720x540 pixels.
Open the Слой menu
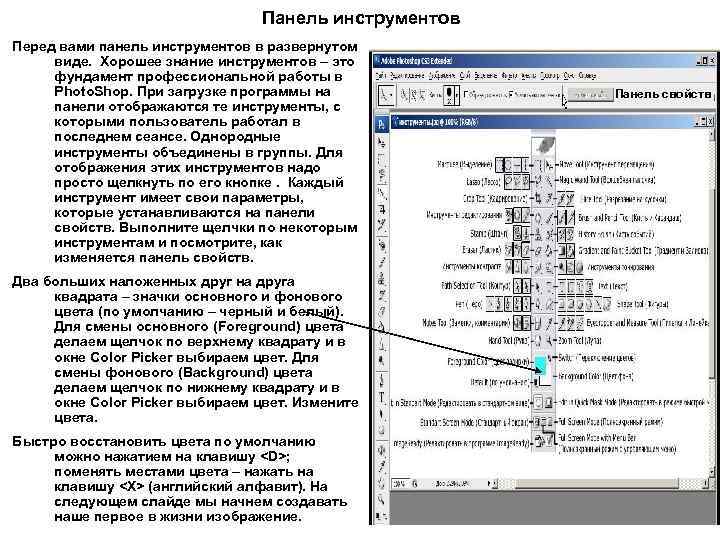click(465, 75)
